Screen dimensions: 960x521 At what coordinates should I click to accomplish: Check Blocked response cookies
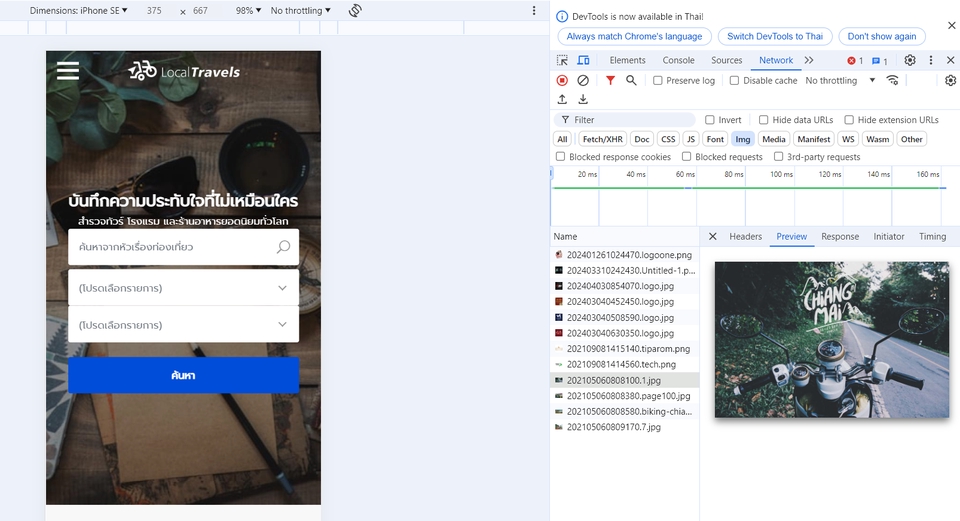click(560, 157)
